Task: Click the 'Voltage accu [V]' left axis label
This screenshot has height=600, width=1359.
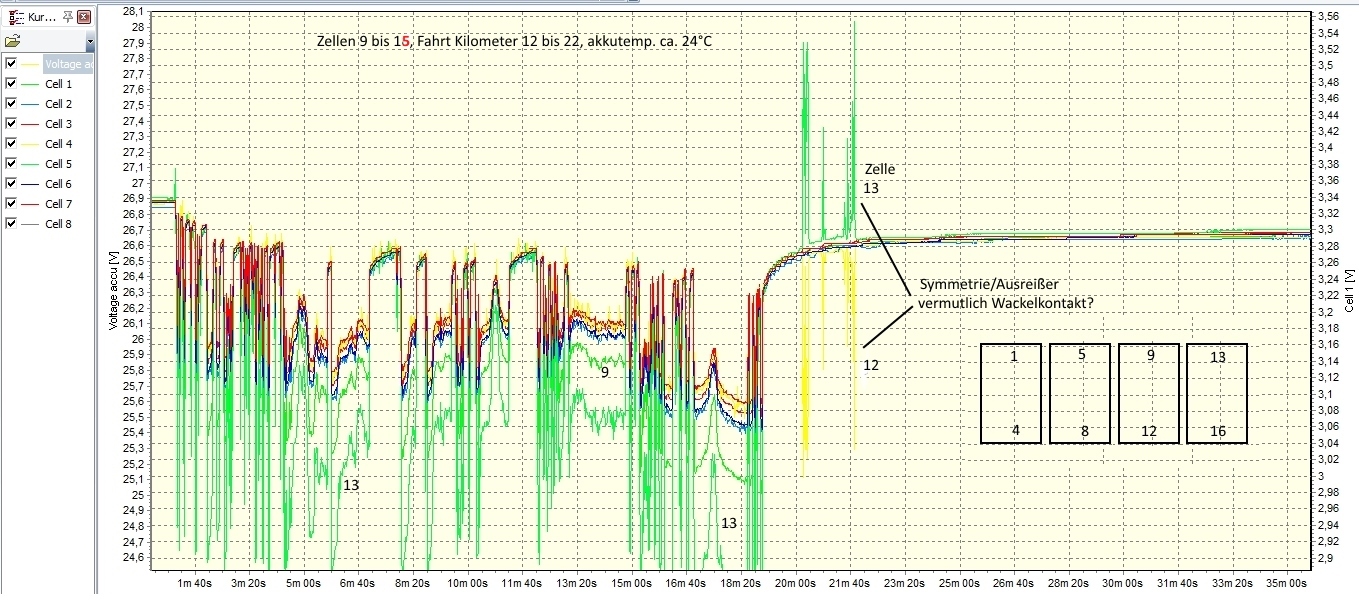Action: pyautogui.click(x=113, y=290)
